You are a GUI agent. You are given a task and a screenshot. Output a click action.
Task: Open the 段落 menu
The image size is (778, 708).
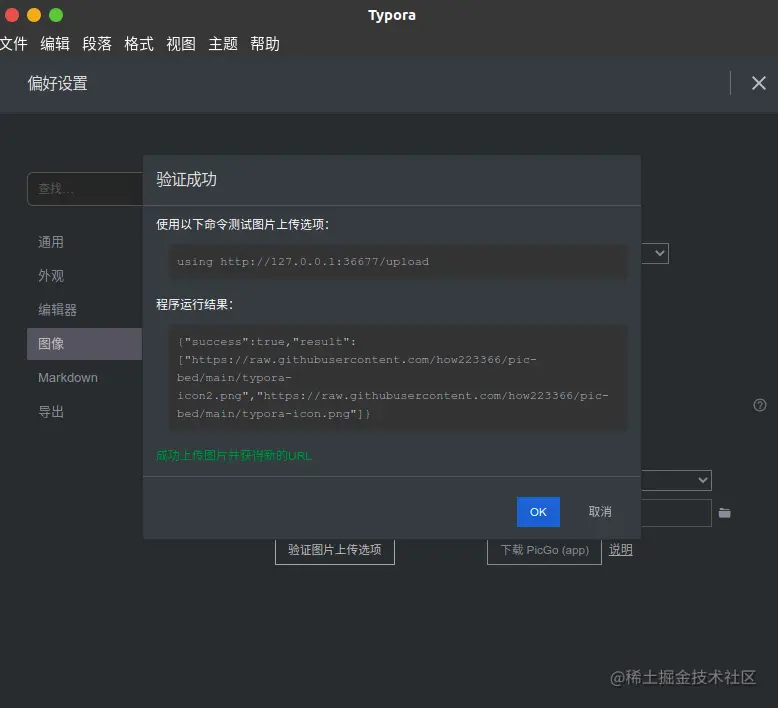click(x=97, y=44)
